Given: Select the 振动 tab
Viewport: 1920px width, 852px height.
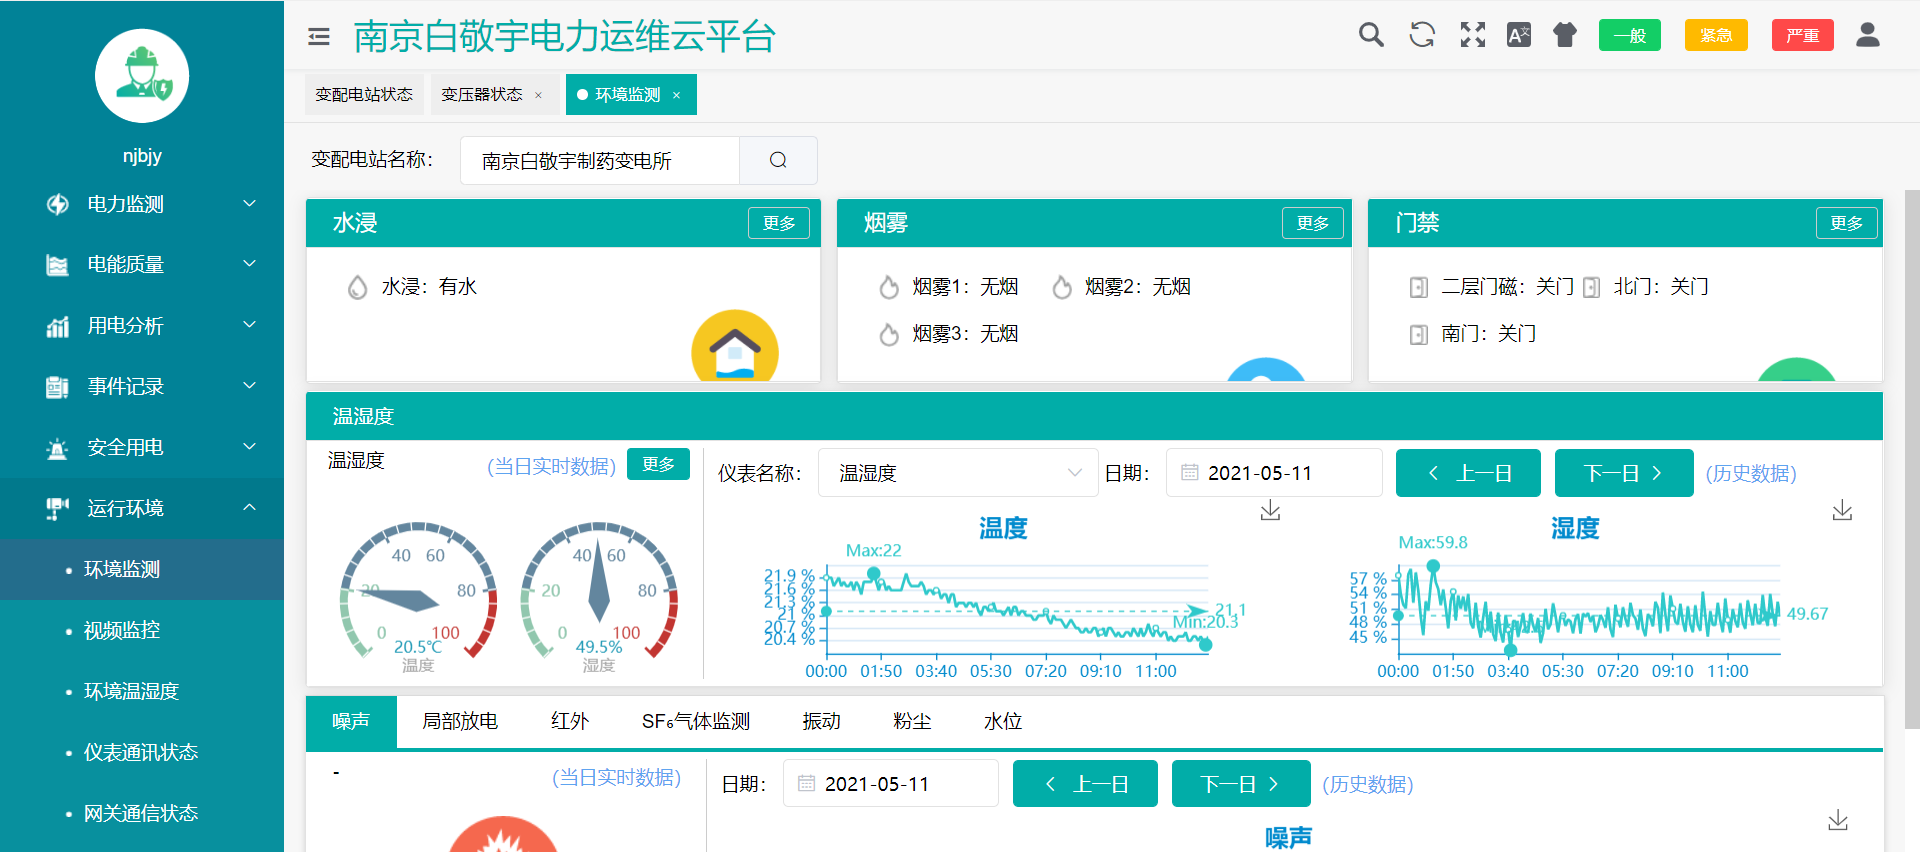Looking at the screenshot, I should (x=821, y=722).
